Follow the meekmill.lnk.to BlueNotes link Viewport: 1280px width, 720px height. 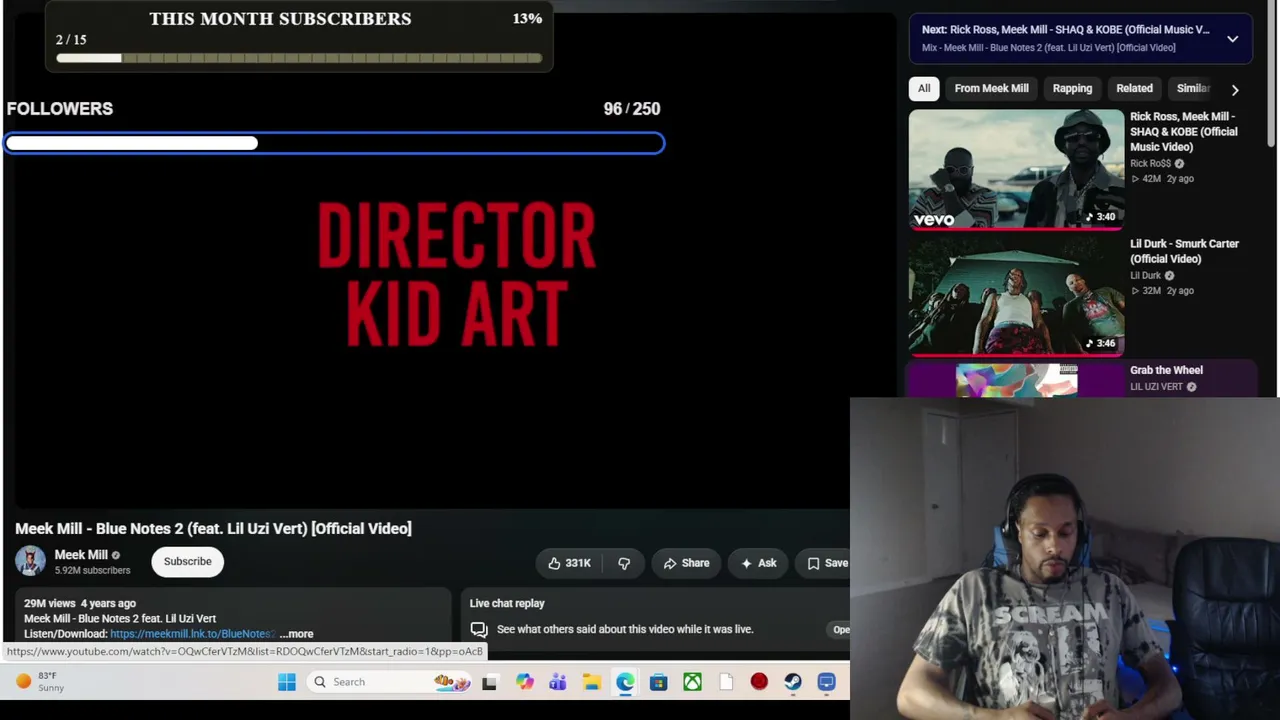pyautogui.click(x=191, y=634)
